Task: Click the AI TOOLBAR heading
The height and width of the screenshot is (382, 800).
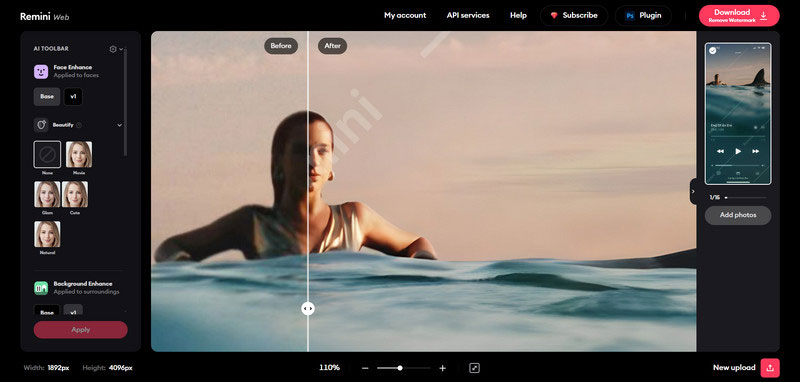Action: tap(51, 49)
